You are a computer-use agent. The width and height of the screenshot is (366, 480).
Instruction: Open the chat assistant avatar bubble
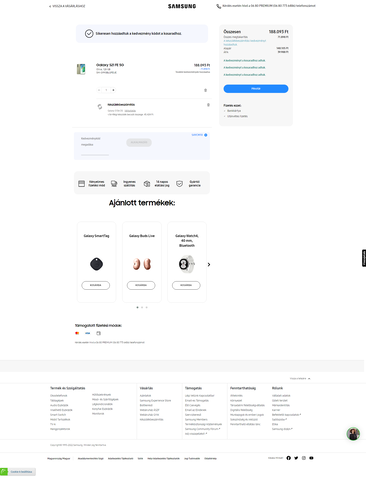tap(353, 434)
